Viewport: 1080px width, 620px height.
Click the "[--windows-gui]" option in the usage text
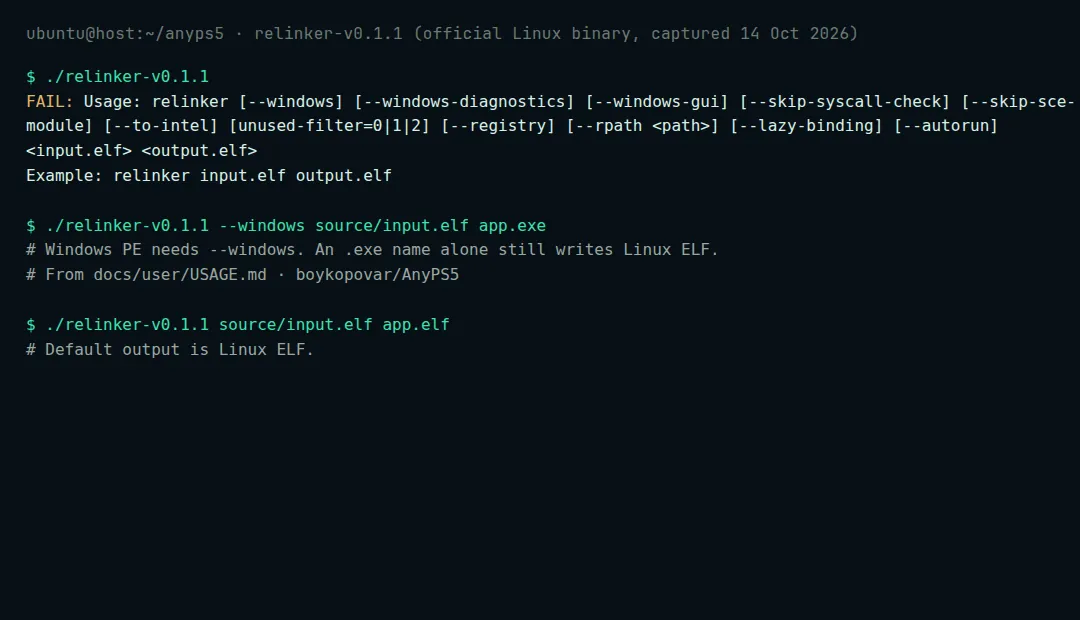tap(657, 101)
